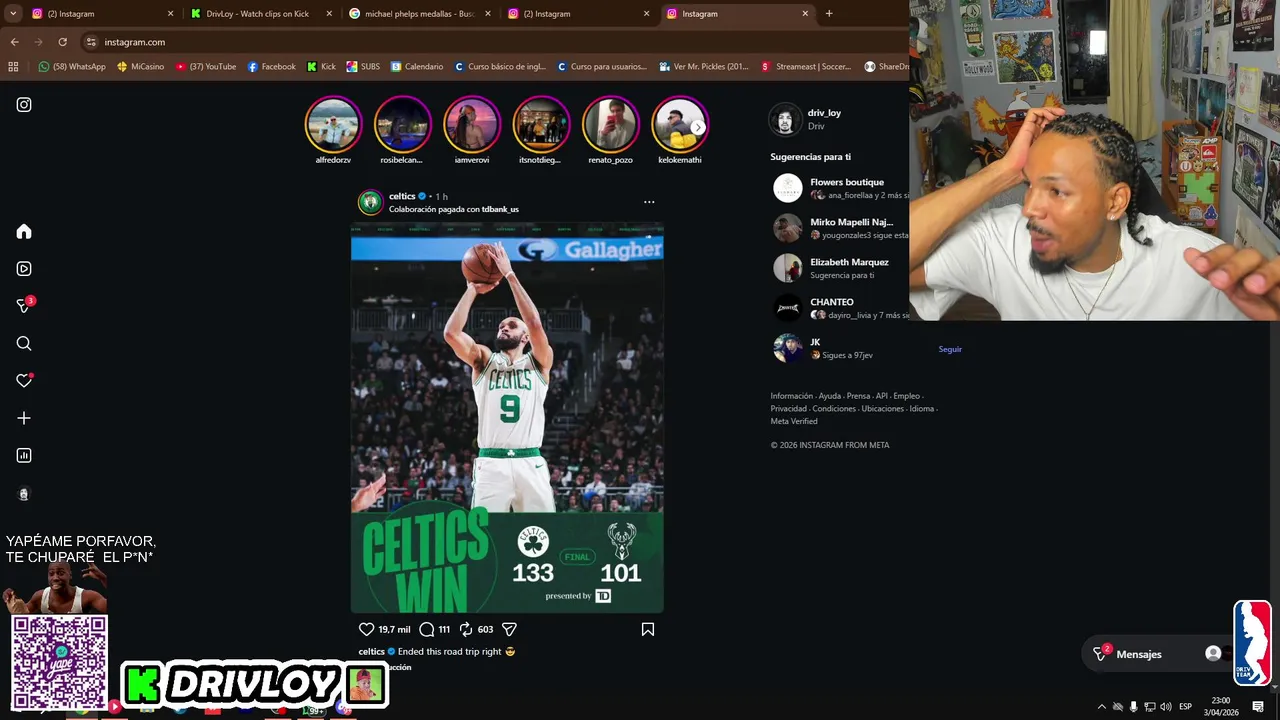Go back in browser history
This screenshot has width=1280, height=720.
[14, 42]
